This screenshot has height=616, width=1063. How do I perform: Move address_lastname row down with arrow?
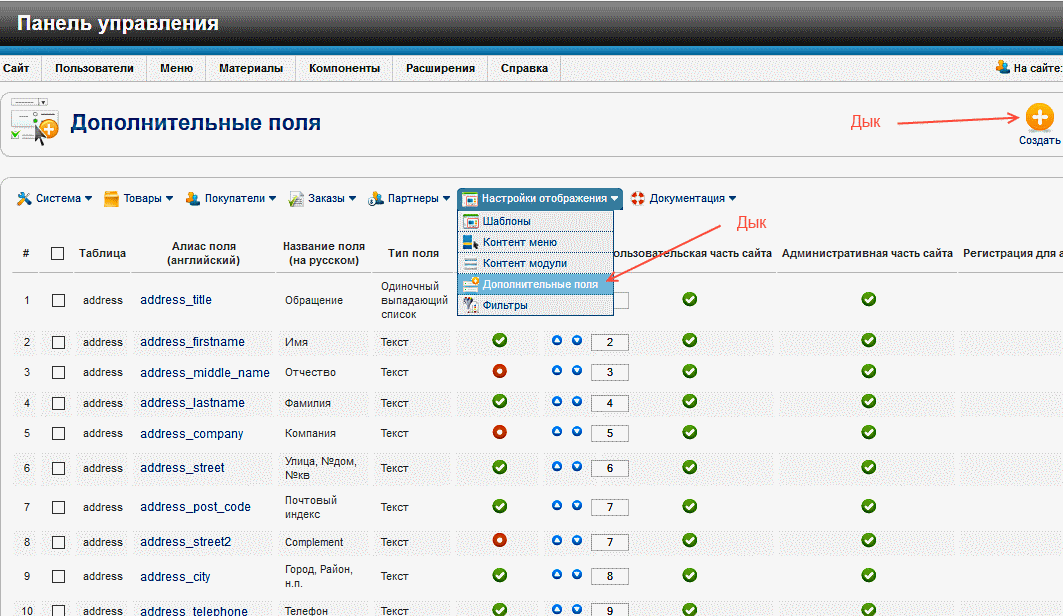[x=577, y=403]
